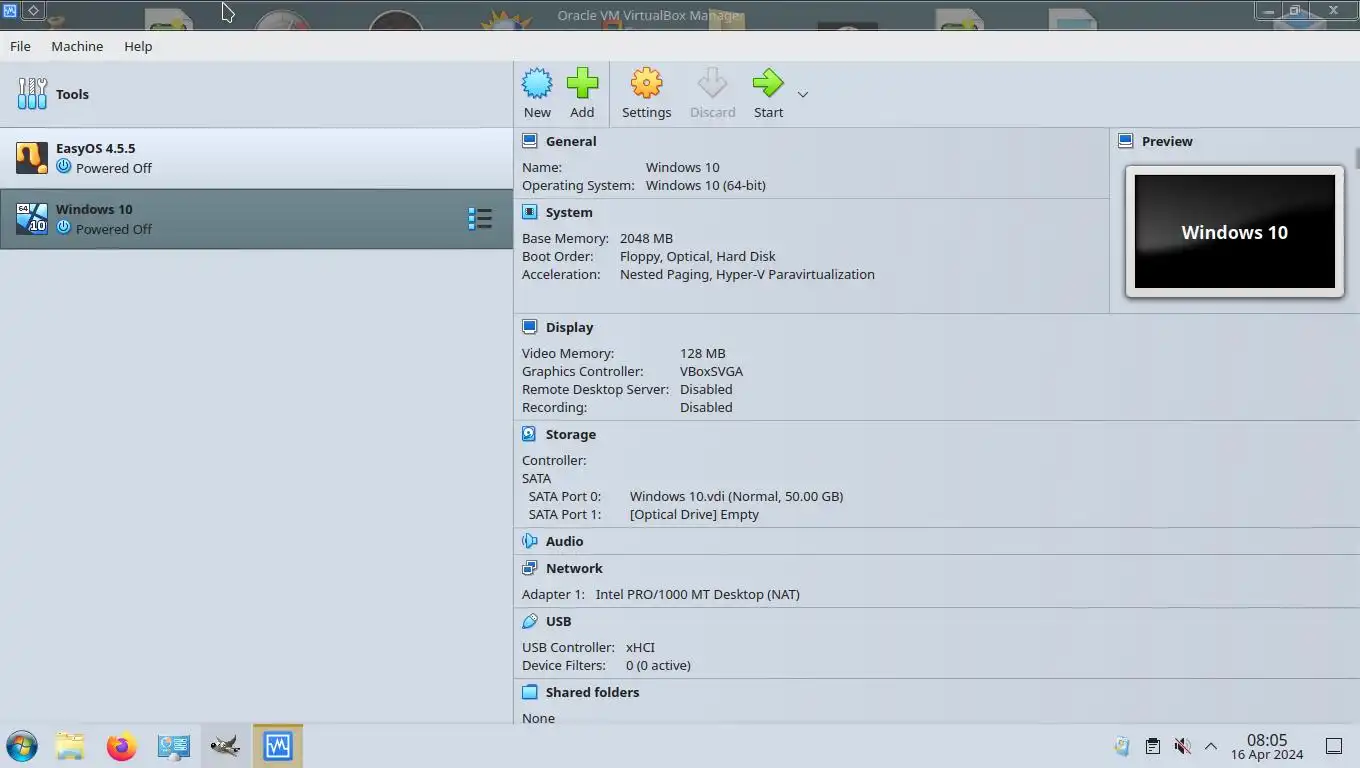
Task: Launch Firefox from the taskbar
Action: click(x=122, y=746)
